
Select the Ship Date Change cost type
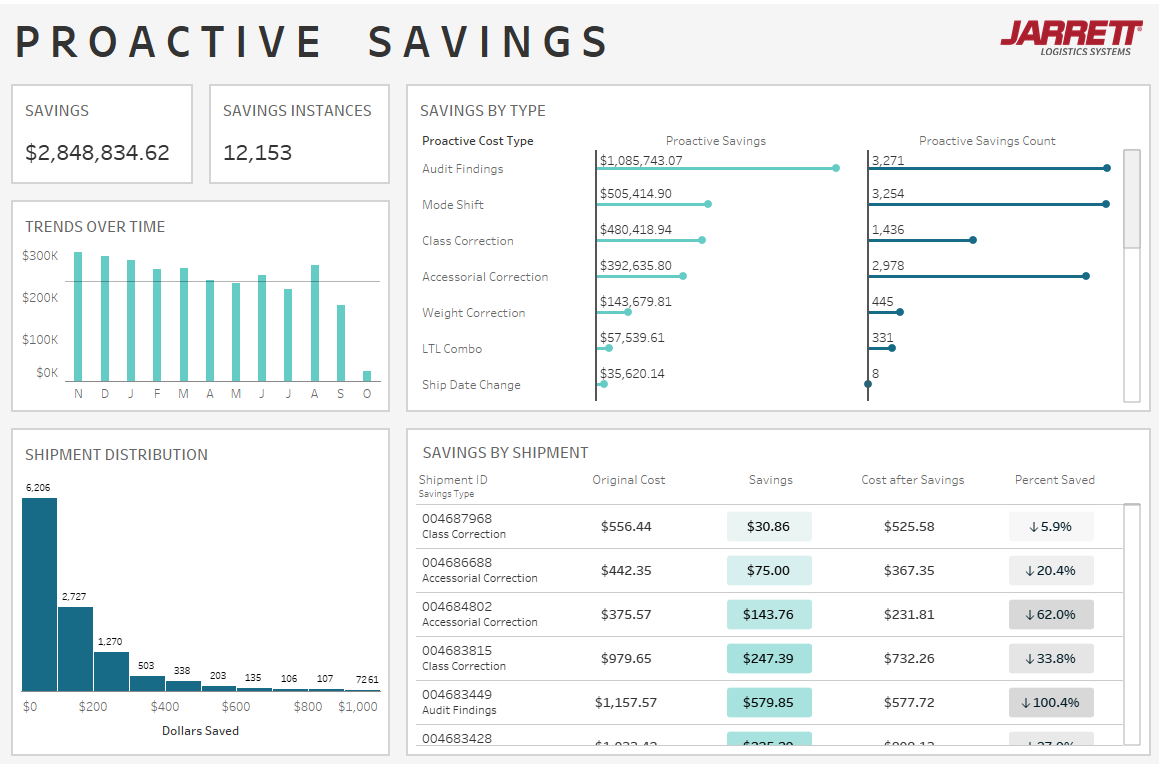pos(471,385)
